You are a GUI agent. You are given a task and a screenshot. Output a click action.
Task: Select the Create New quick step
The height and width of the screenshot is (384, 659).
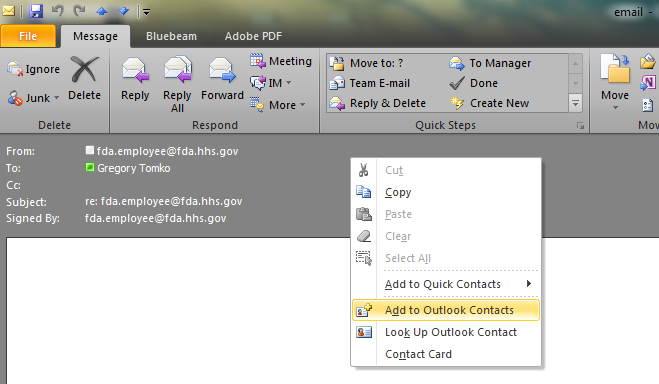(x=490, y=103)
